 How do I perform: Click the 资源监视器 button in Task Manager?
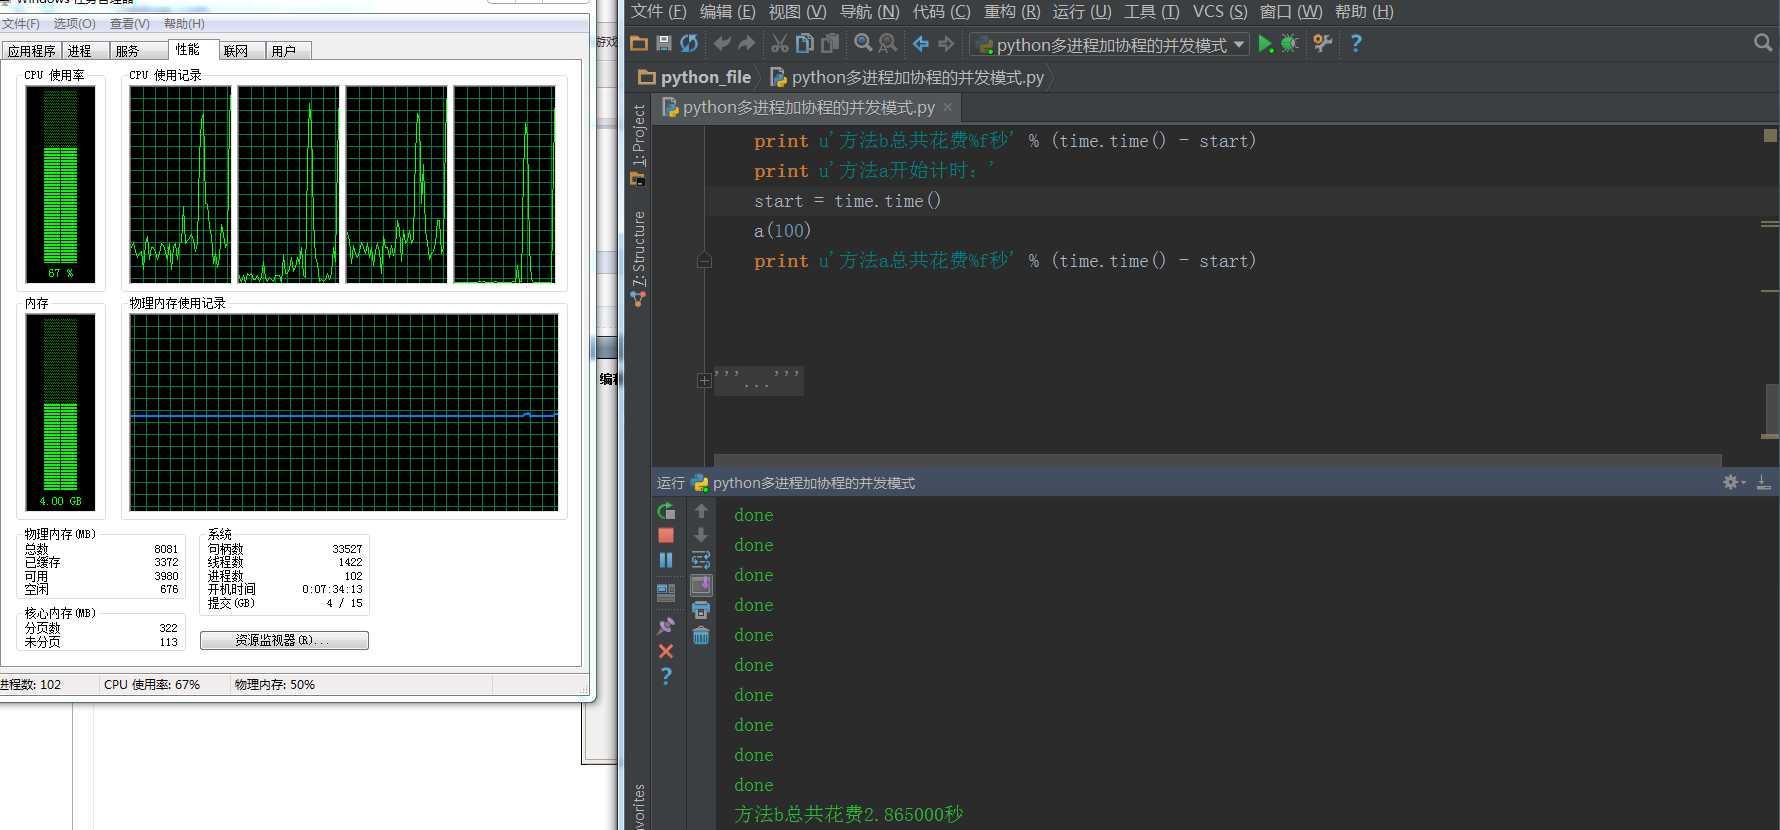284,640
